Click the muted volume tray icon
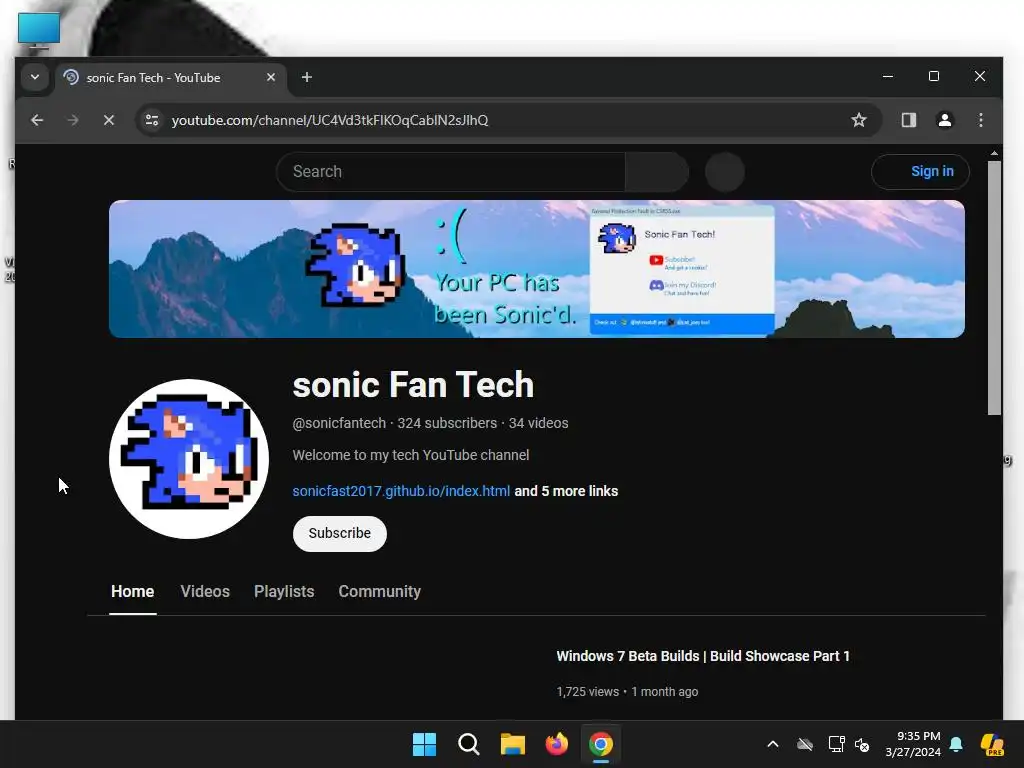 tap(862, 744)
